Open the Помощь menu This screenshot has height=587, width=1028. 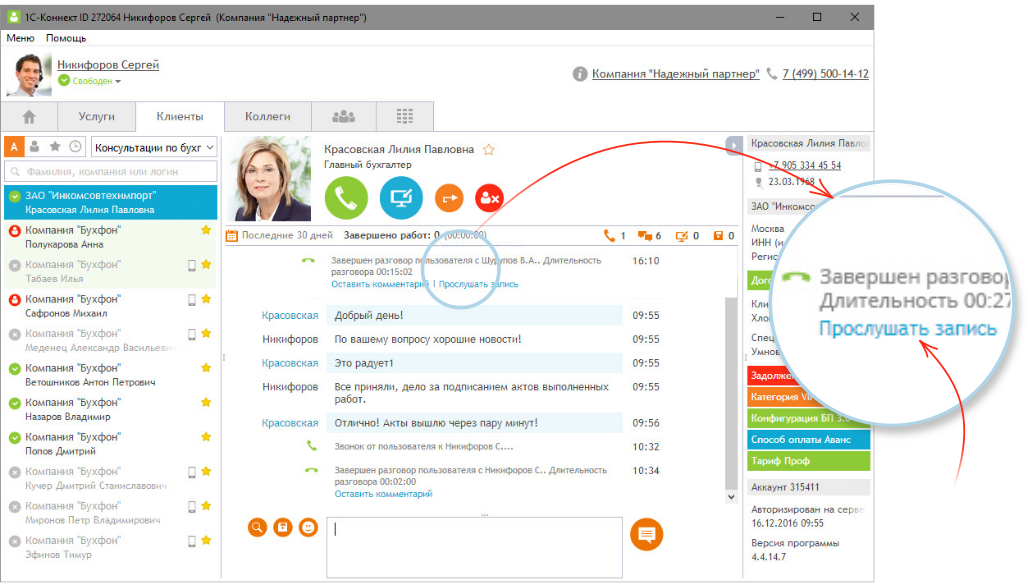pyautogui.click(x=66, y=38)
